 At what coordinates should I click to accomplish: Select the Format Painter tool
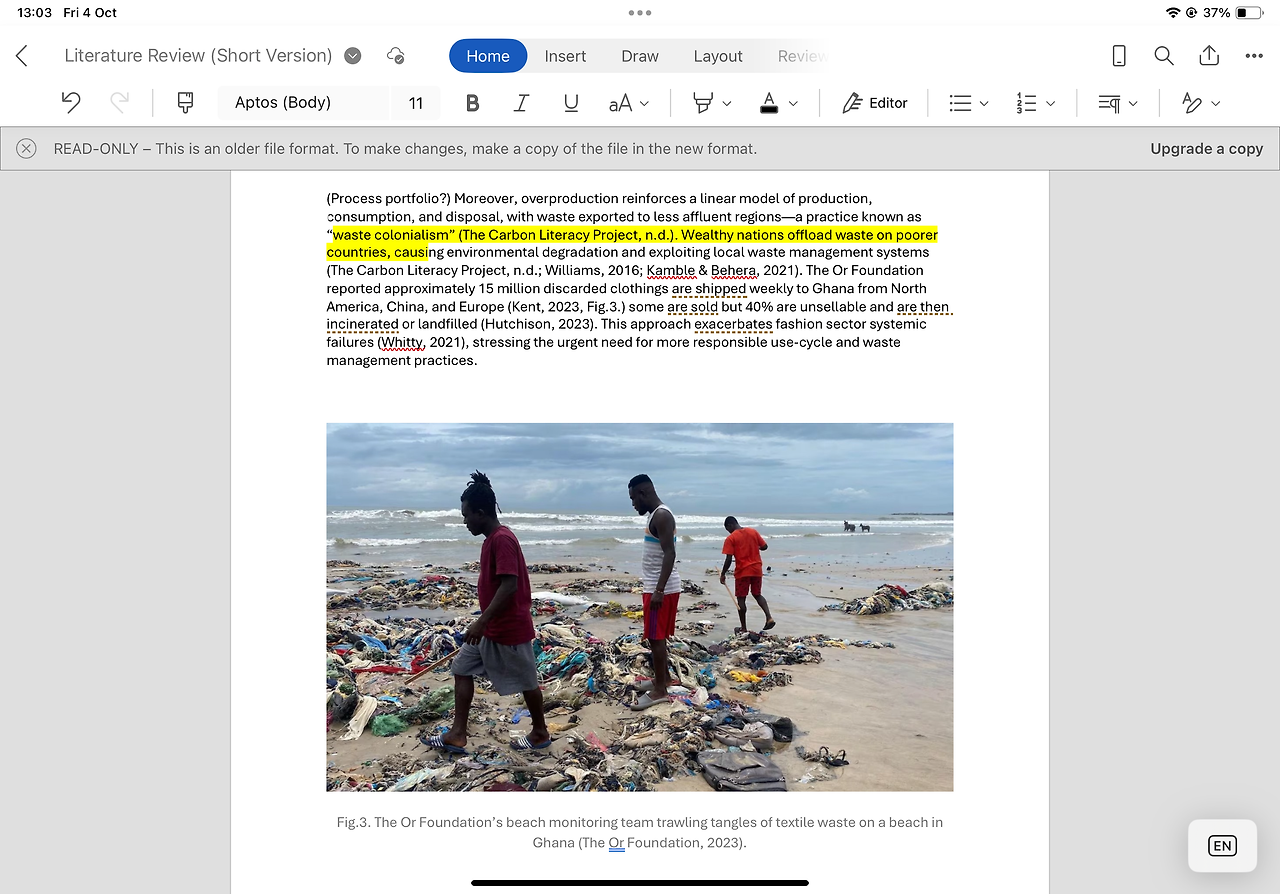click(x=185, y=102)
